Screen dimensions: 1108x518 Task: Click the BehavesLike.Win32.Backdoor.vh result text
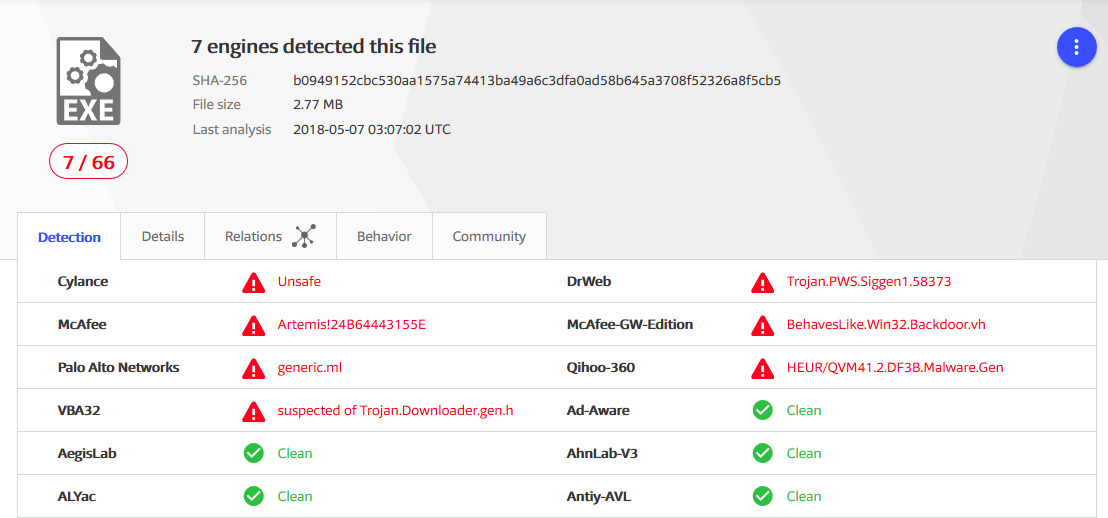click(886, 325)
